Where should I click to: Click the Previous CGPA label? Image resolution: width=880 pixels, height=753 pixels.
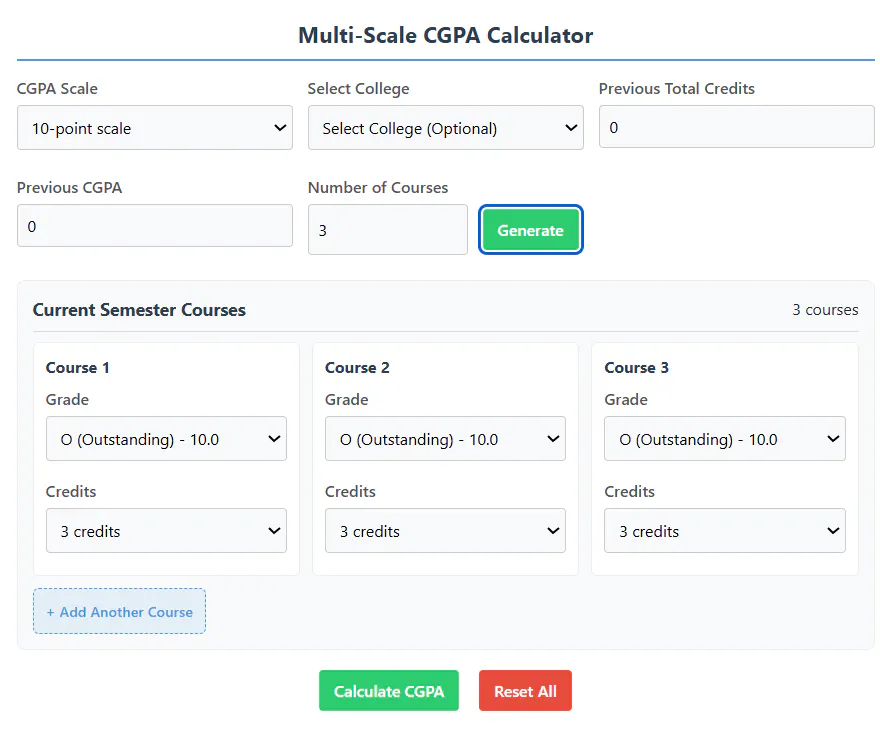pos(70,187)
